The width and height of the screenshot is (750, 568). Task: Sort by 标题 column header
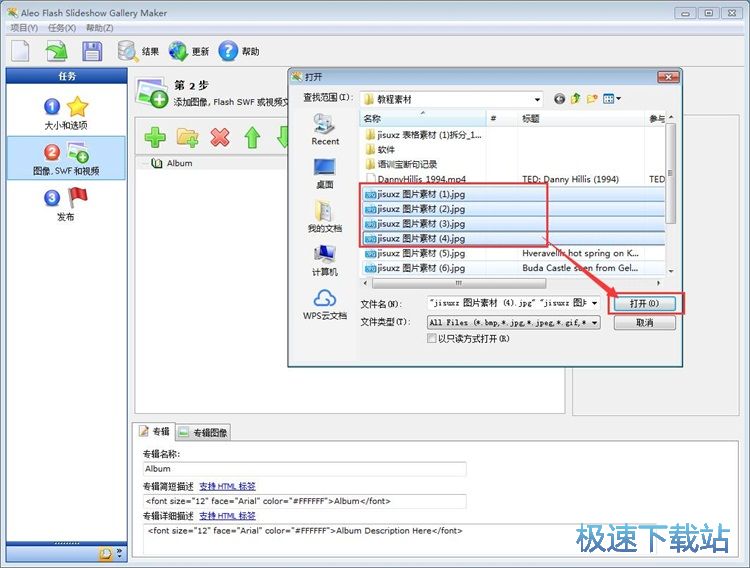(581, 118)
